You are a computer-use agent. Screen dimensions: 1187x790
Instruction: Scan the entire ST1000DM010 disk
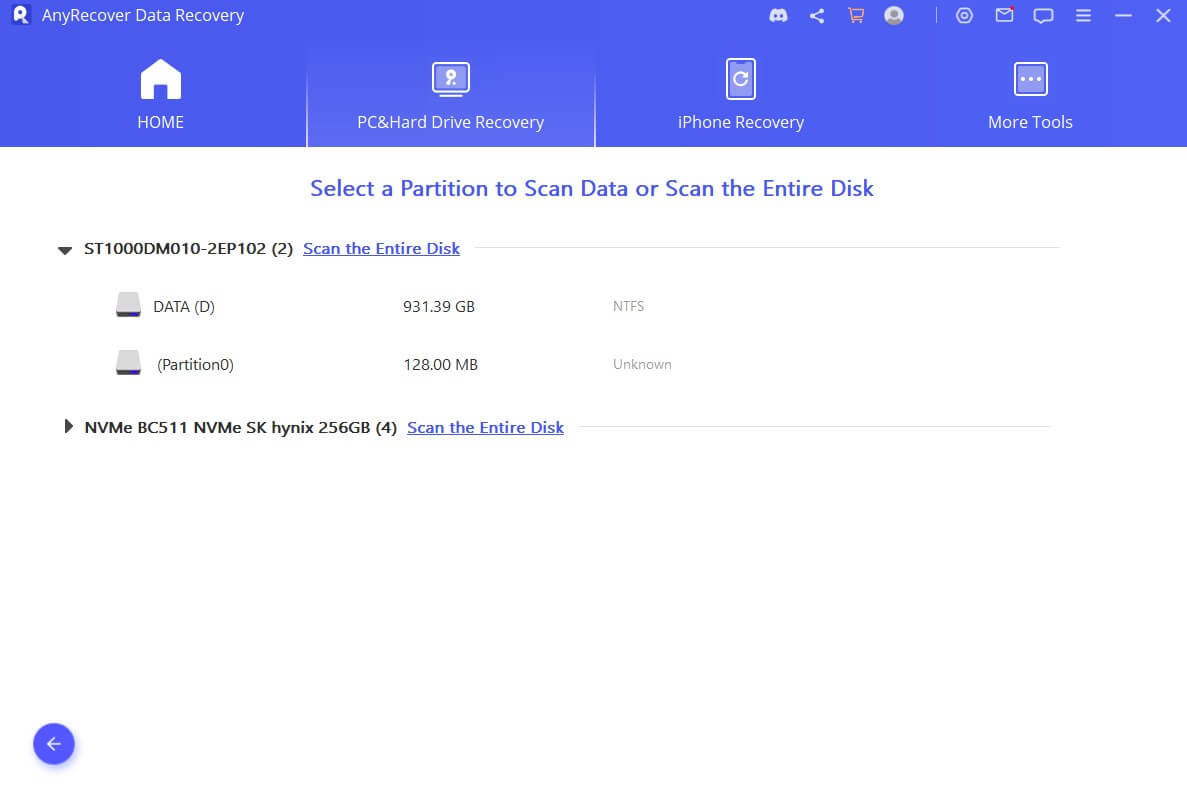[381, 249]
